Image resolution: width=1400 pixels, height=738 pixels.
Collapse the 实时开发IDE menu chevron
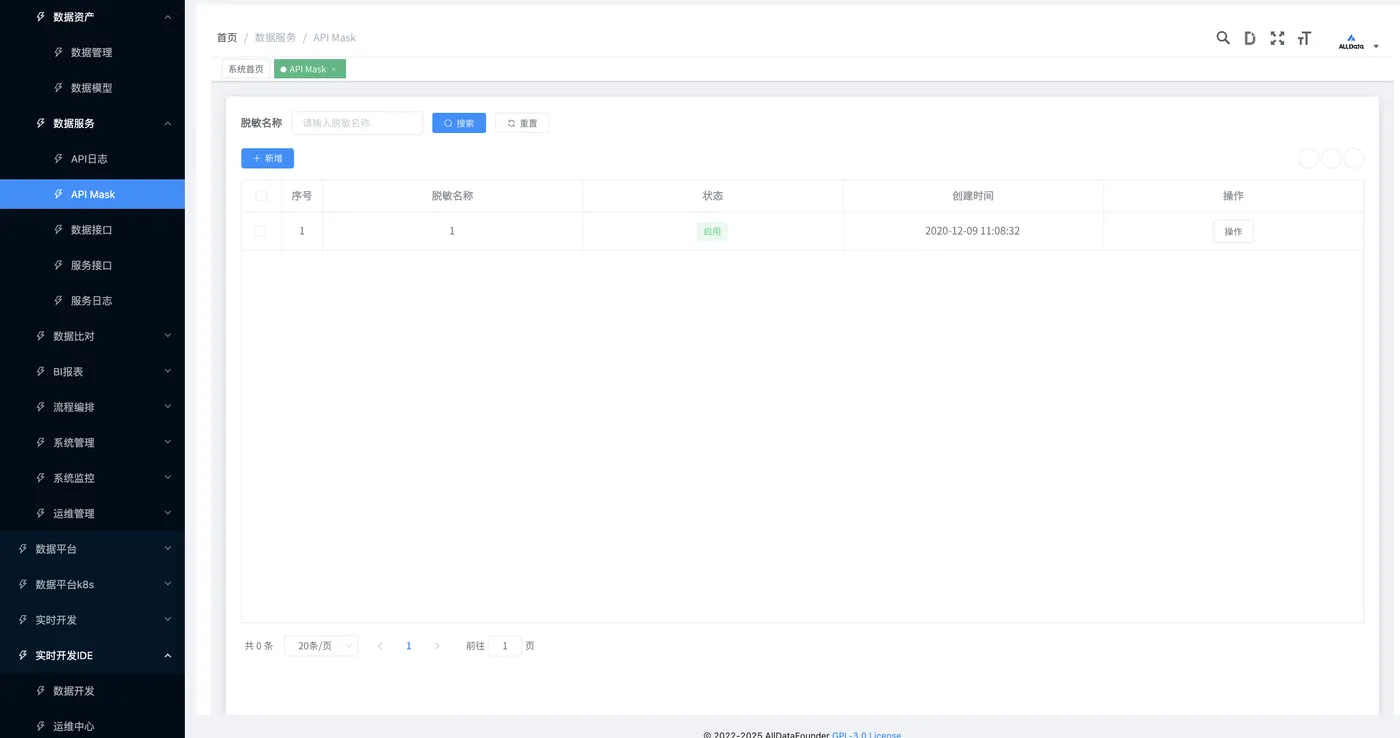(168, 655)
